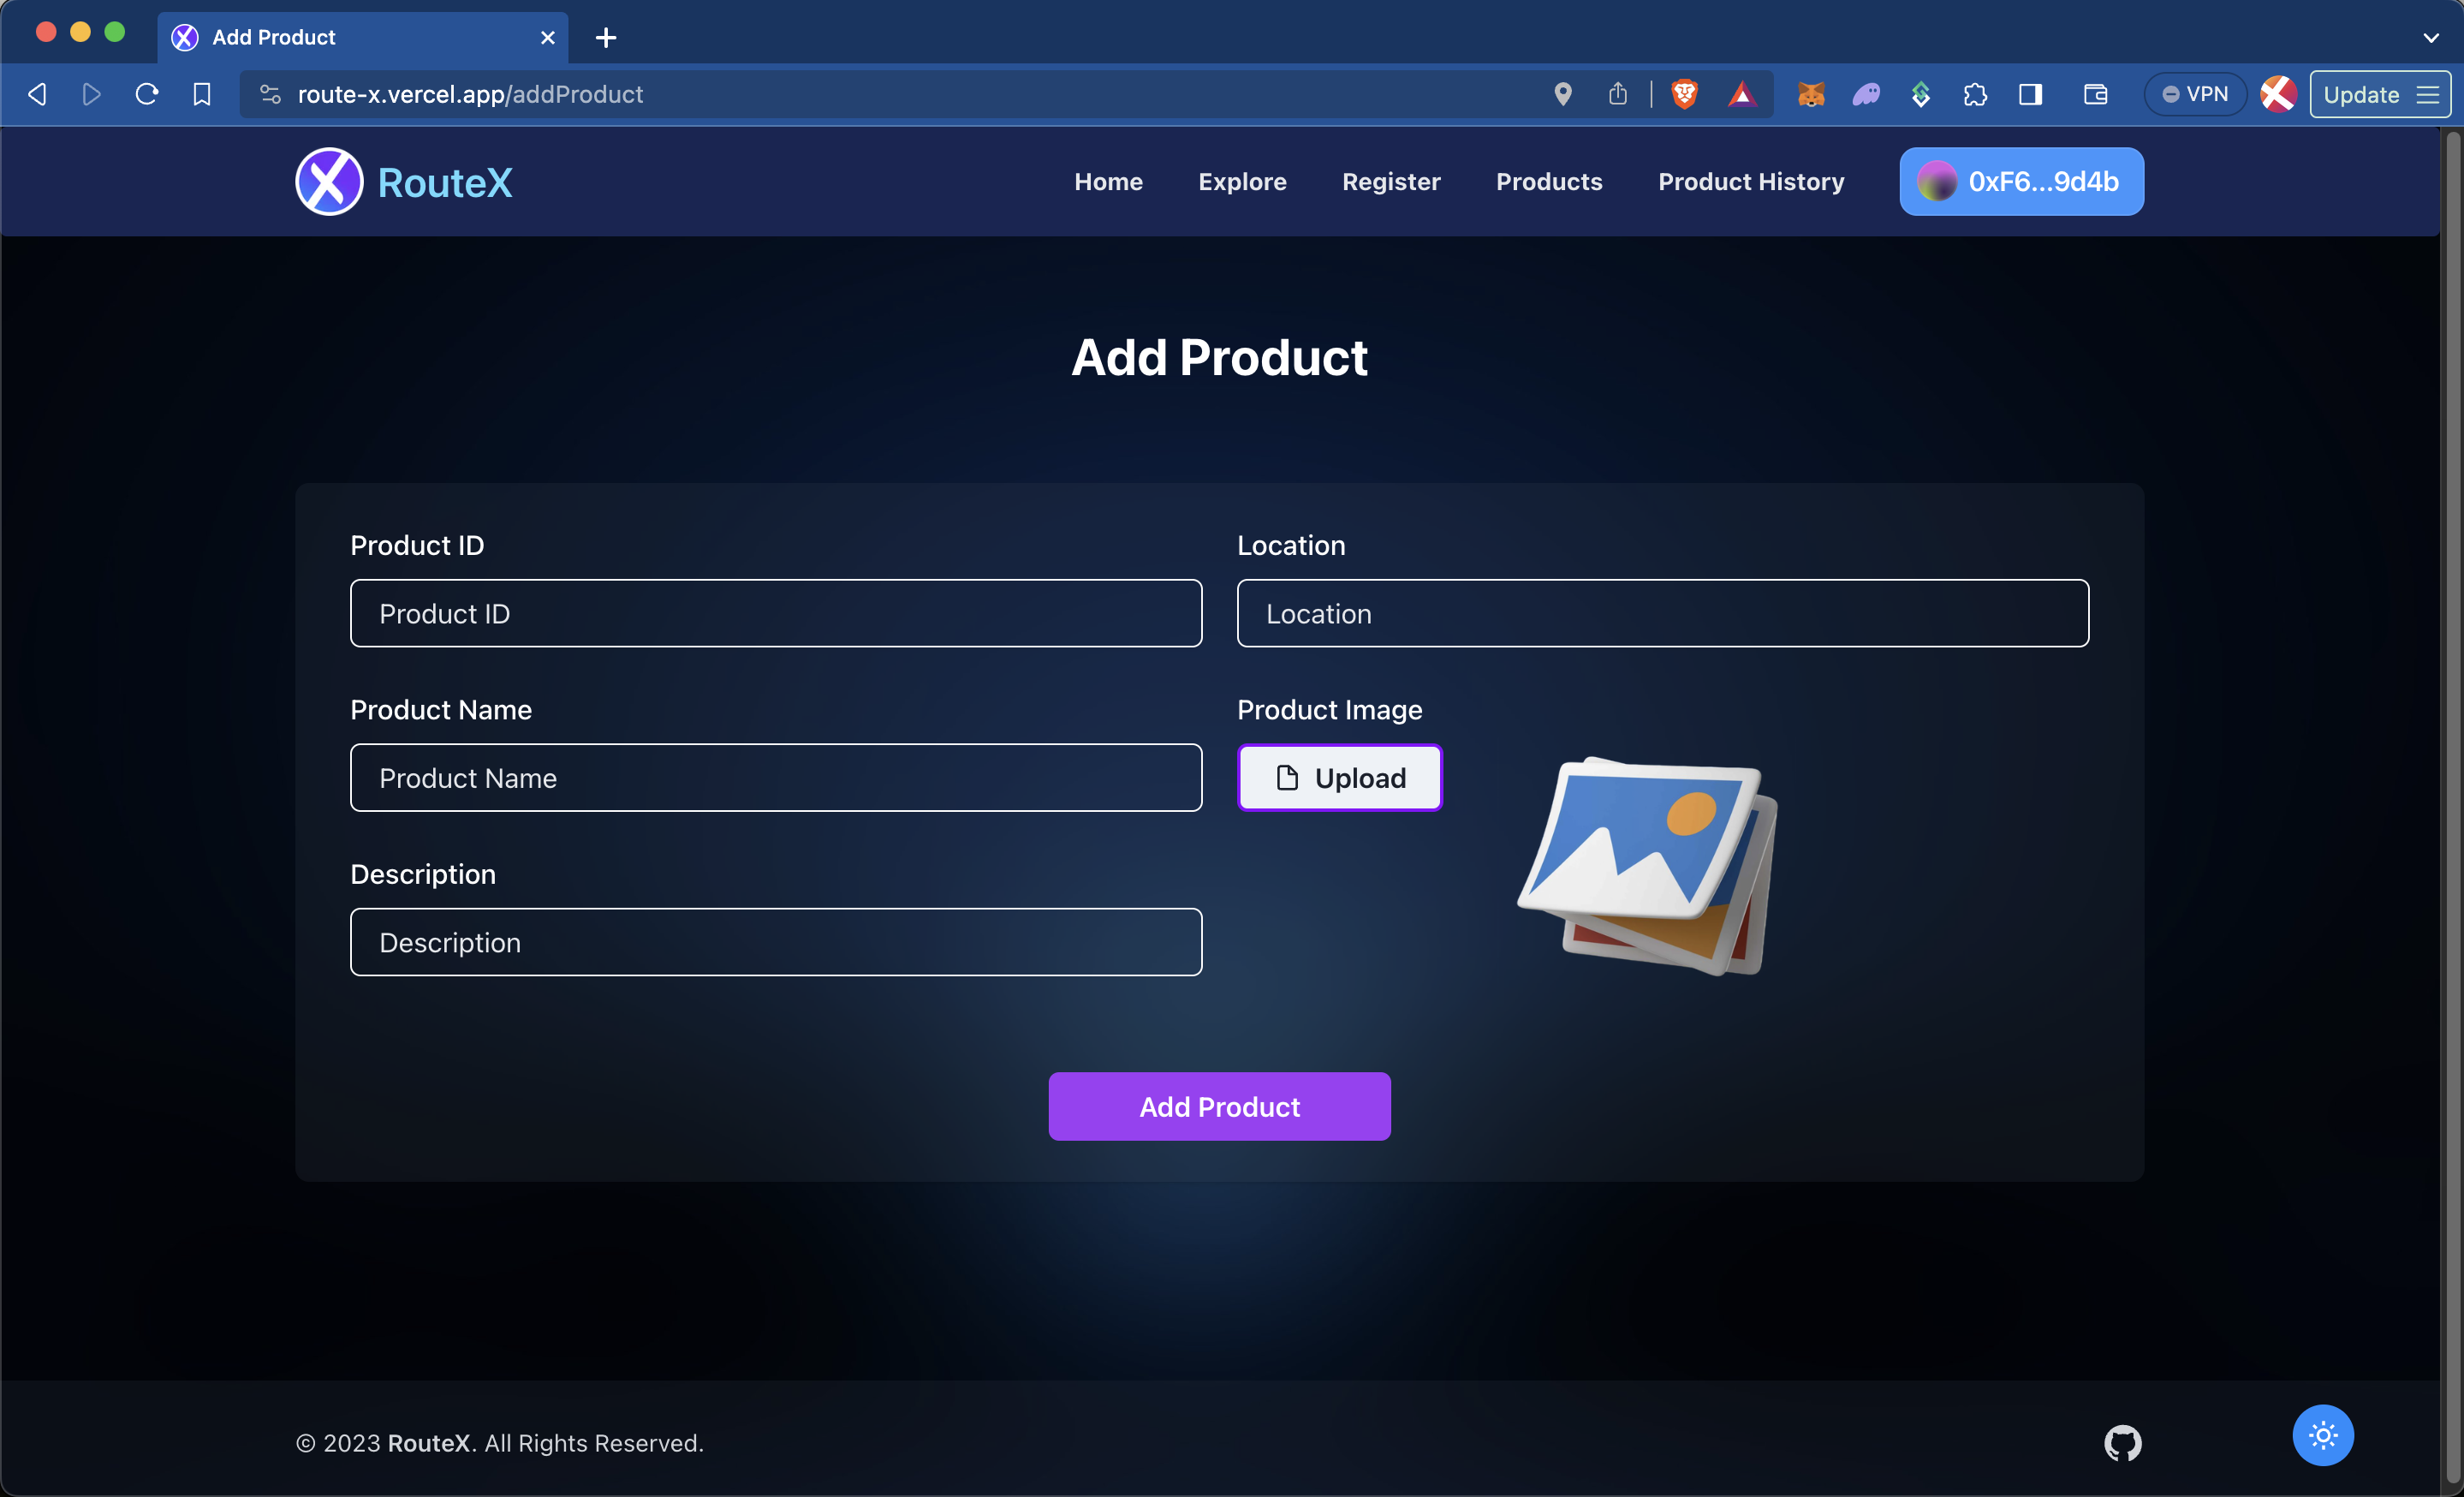The width and height of the screenshot is (2464, 1497).
Task: Reload the page
Action: coord(147,94)
